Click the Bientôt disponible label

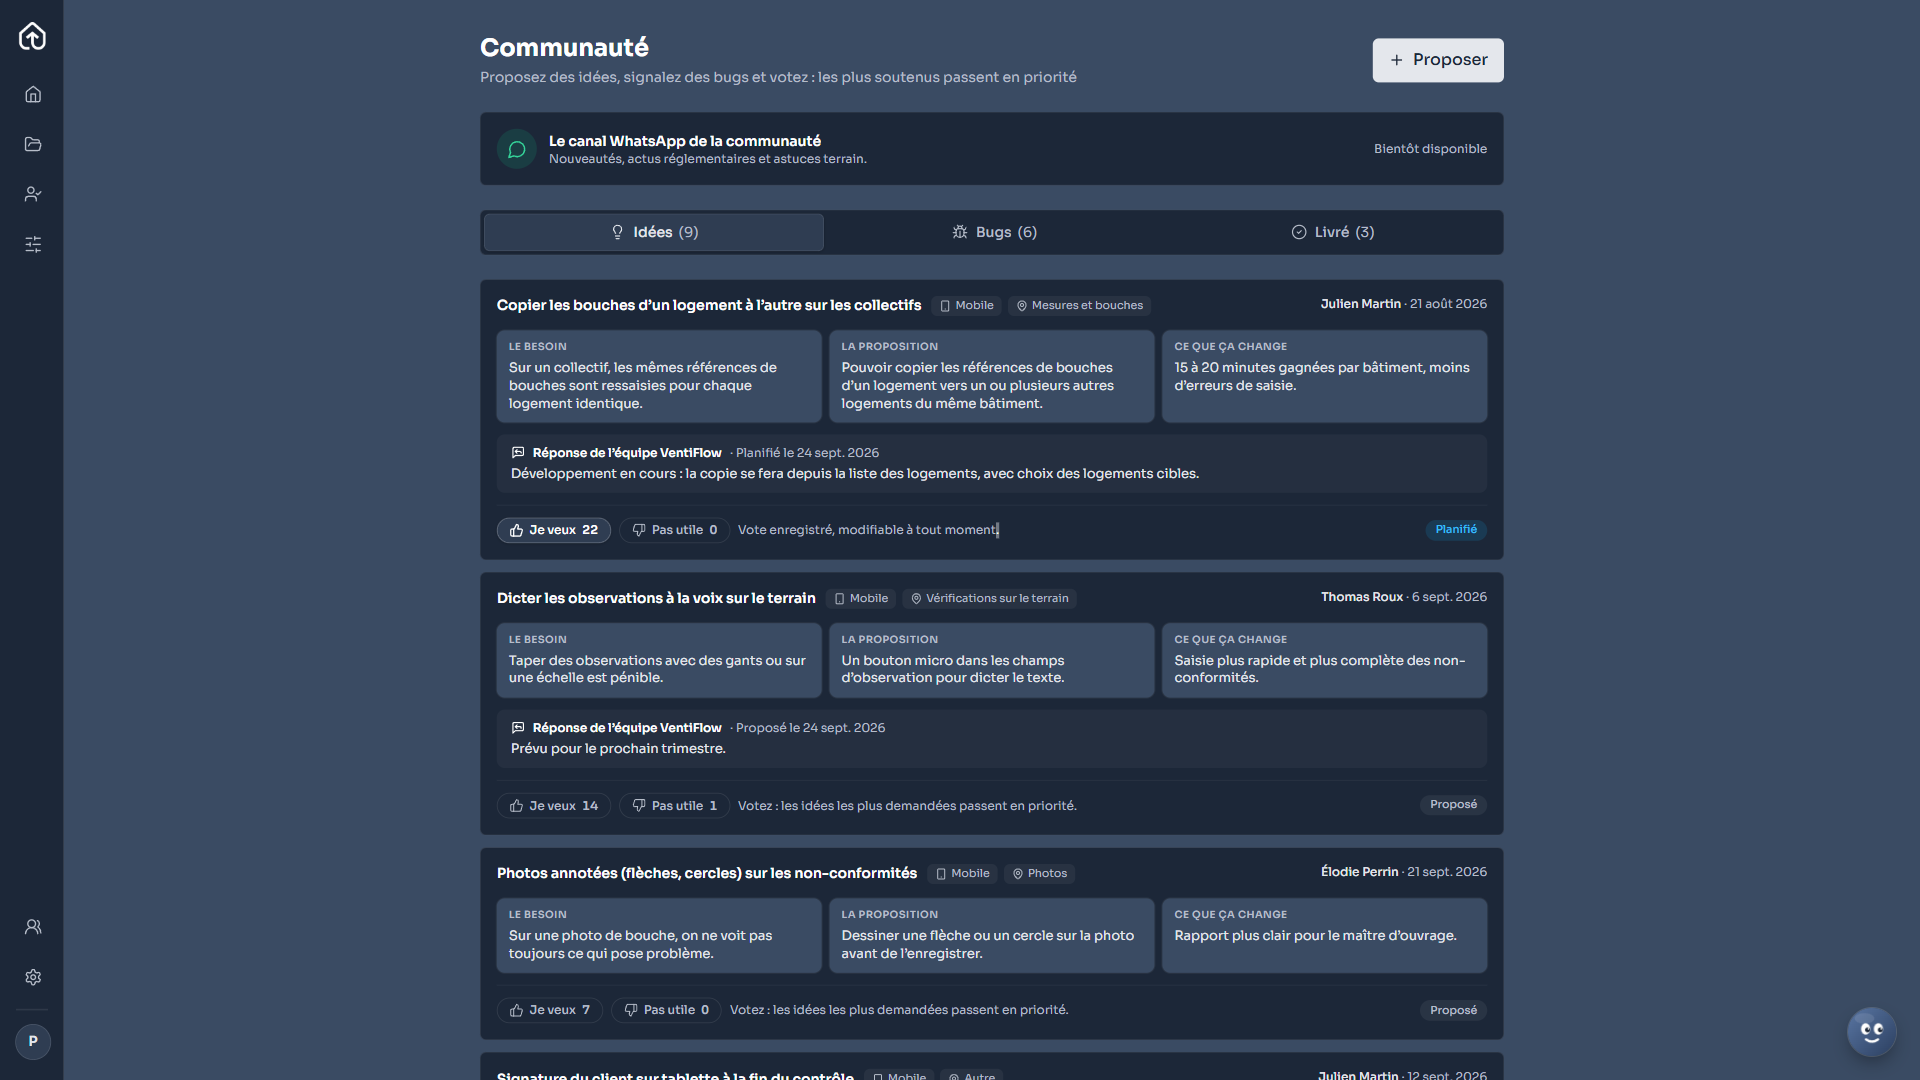(x=1430, y=149)
